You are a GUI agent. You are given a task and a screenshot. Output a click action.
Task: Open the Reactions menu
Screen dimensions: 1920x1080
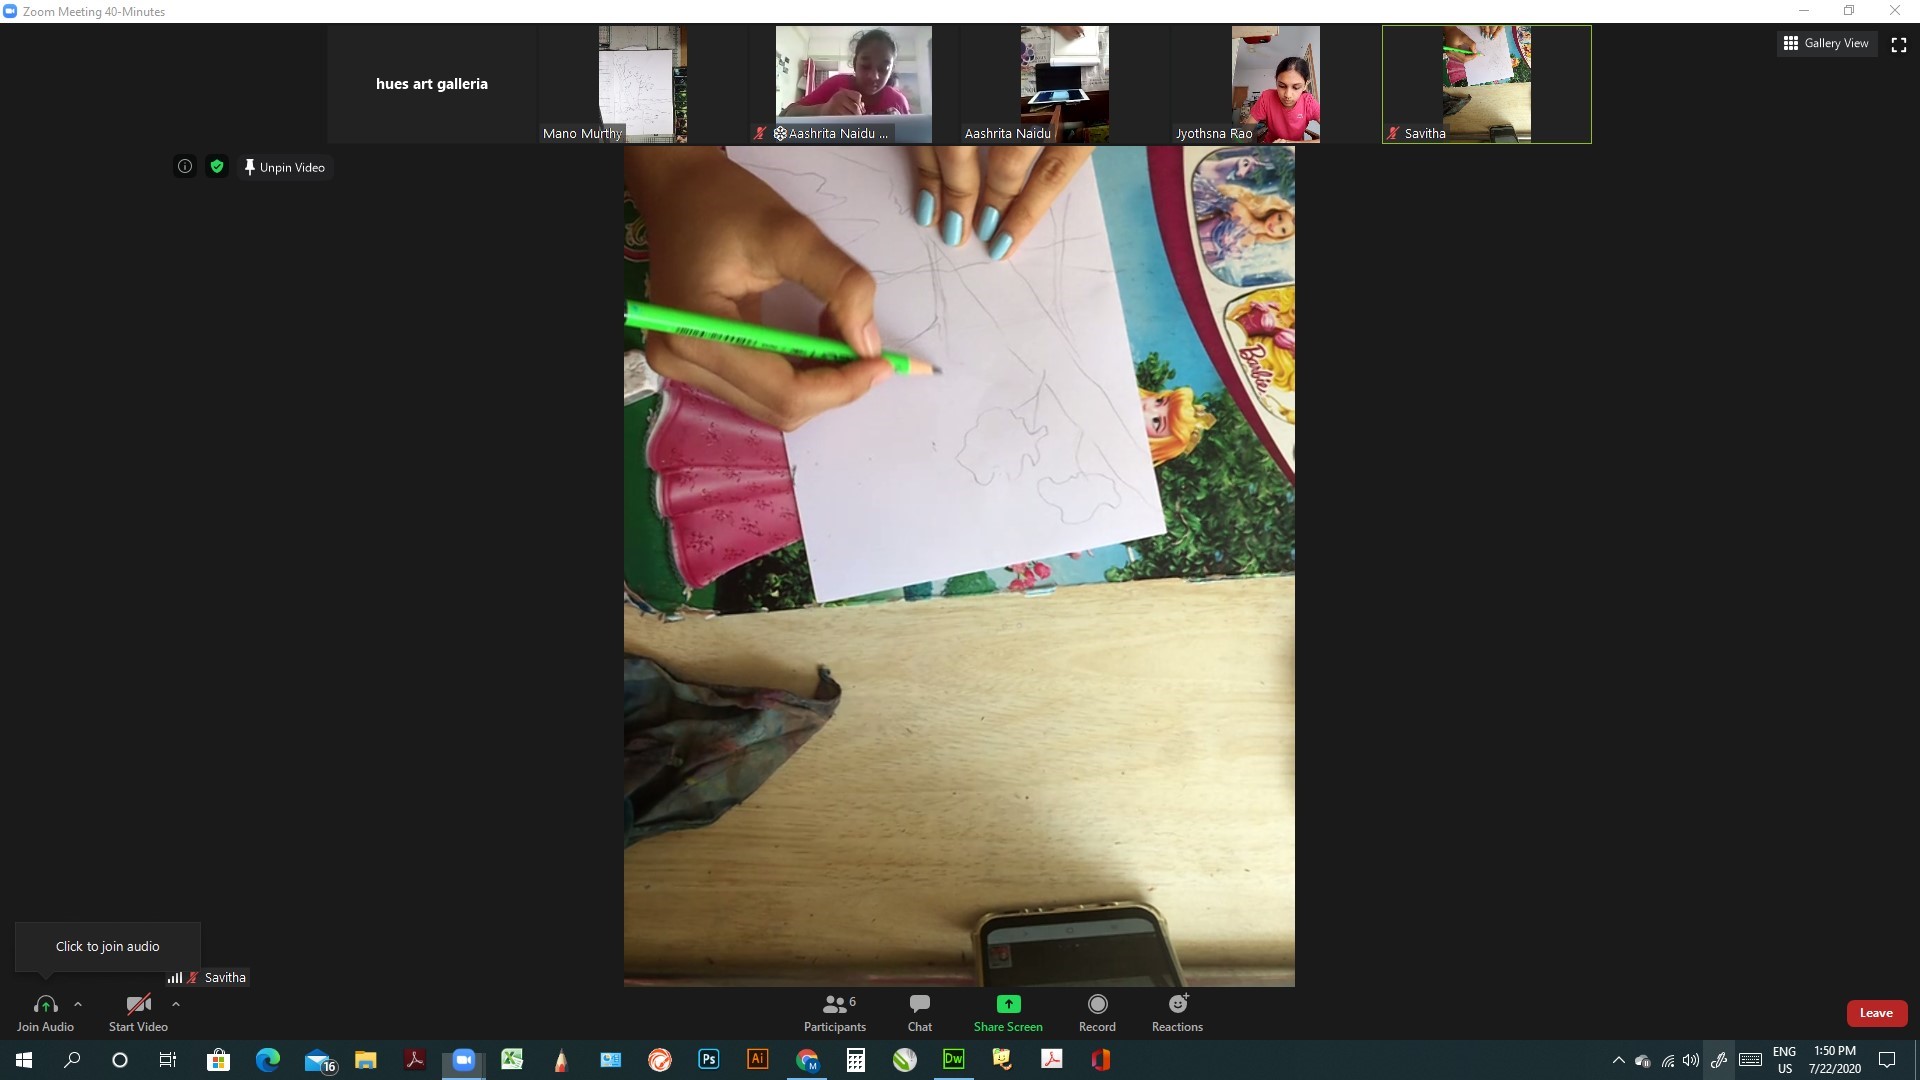1177,1012
